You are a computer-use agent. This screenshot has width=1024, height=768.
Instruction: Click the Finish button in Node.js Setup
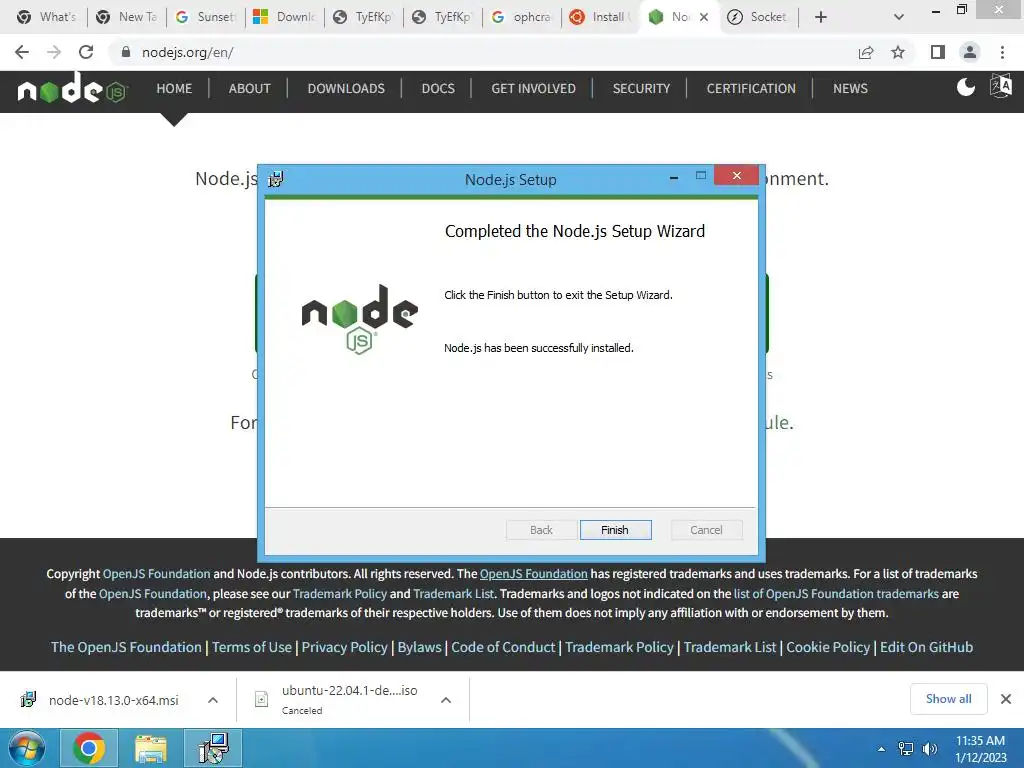point(615,530)
